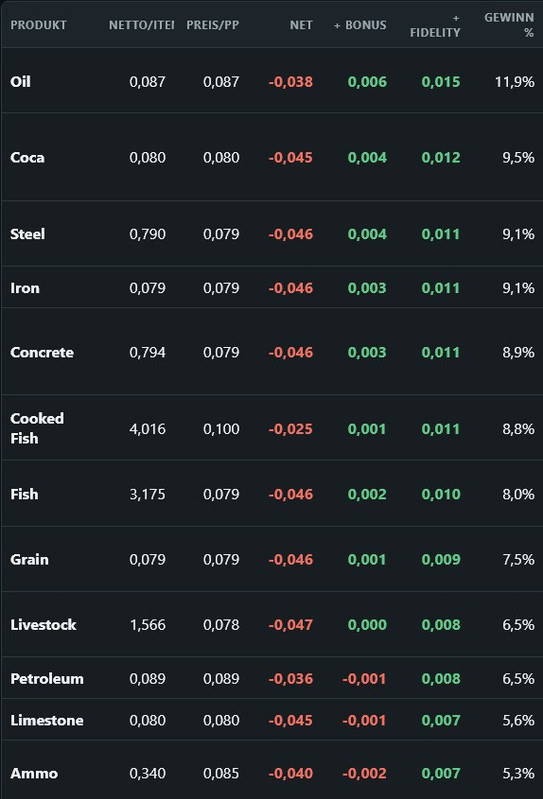Select the Petroleum product row
The height and width of the screenshot is (799, 543).
(272, 678)
